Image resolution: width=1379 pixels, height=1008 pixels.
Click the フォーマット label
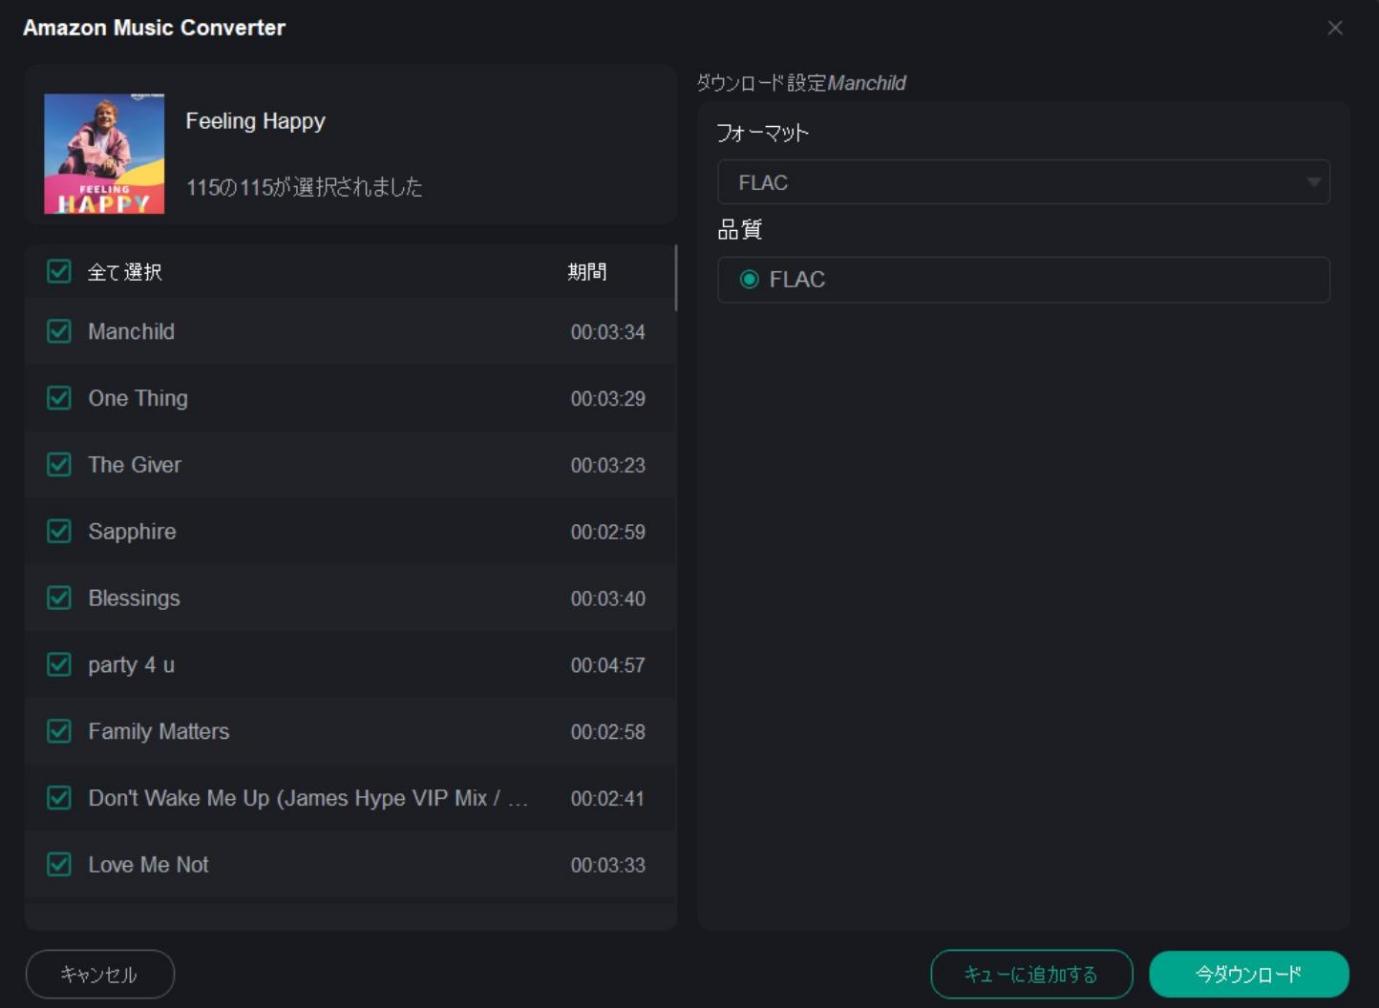(x=763, y=132)
